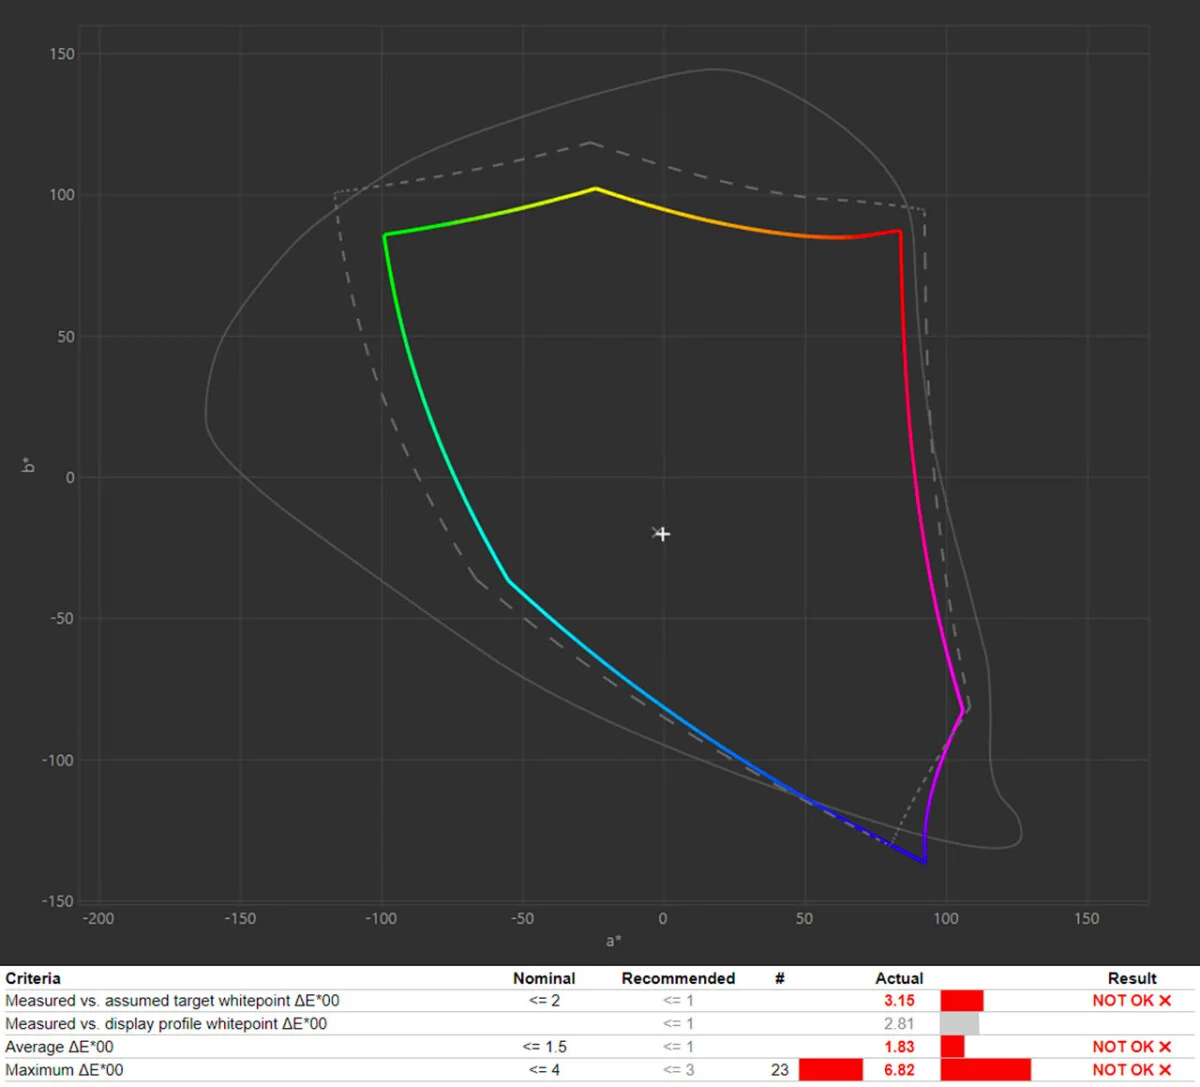The image size is (1200, 1087).
Task: Click the actual value 6.82
Action: [899, 1070]
